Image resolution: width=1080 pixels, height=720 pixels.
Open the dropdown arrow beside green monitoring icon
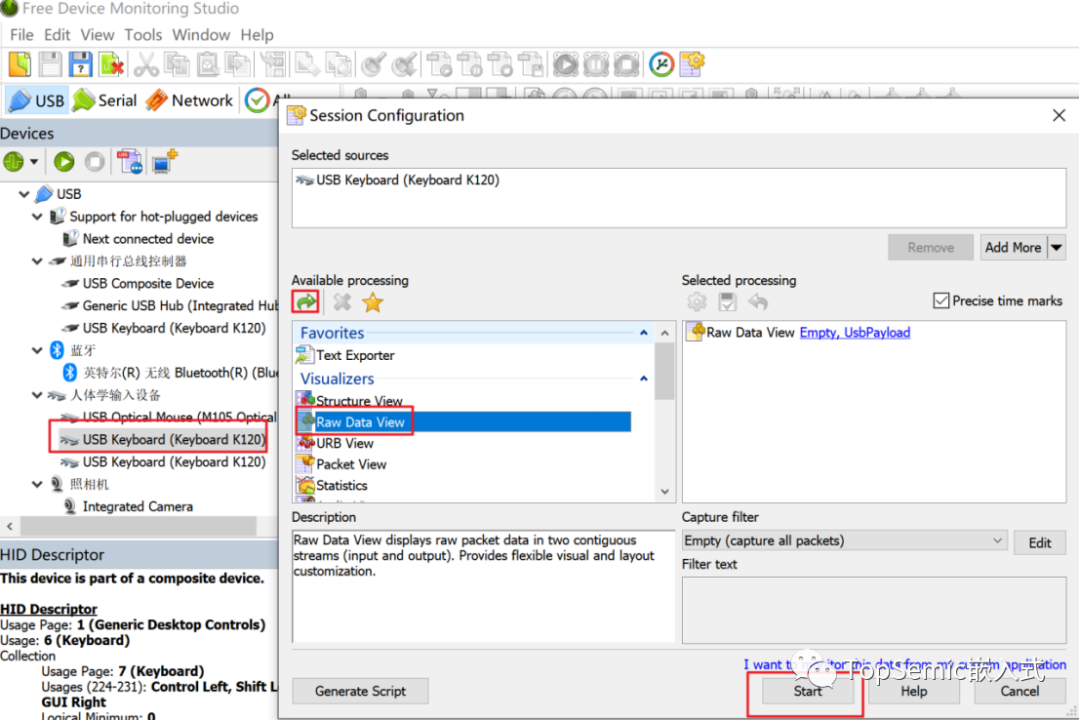[x=34, y=162]
